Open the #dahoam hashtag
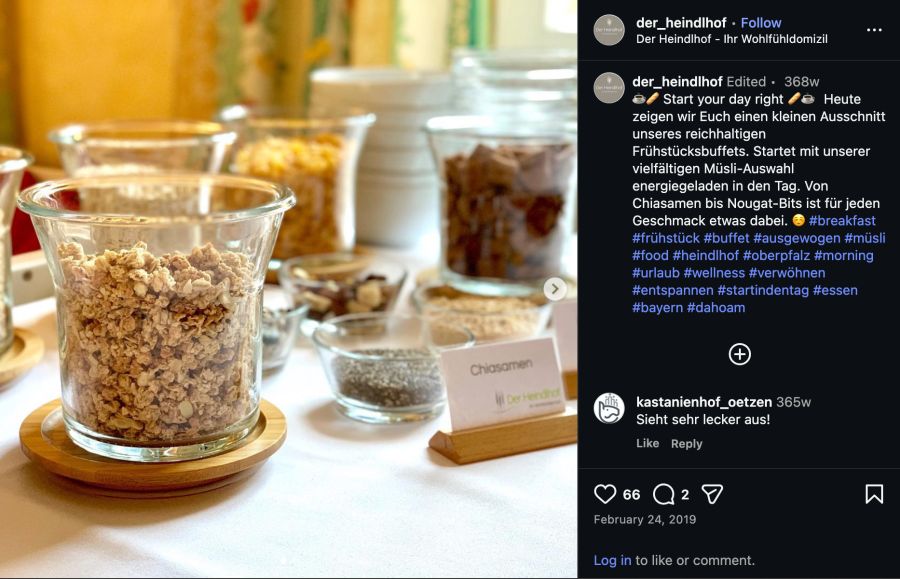Viewport: 900px width, 579px height. (716, 308)
